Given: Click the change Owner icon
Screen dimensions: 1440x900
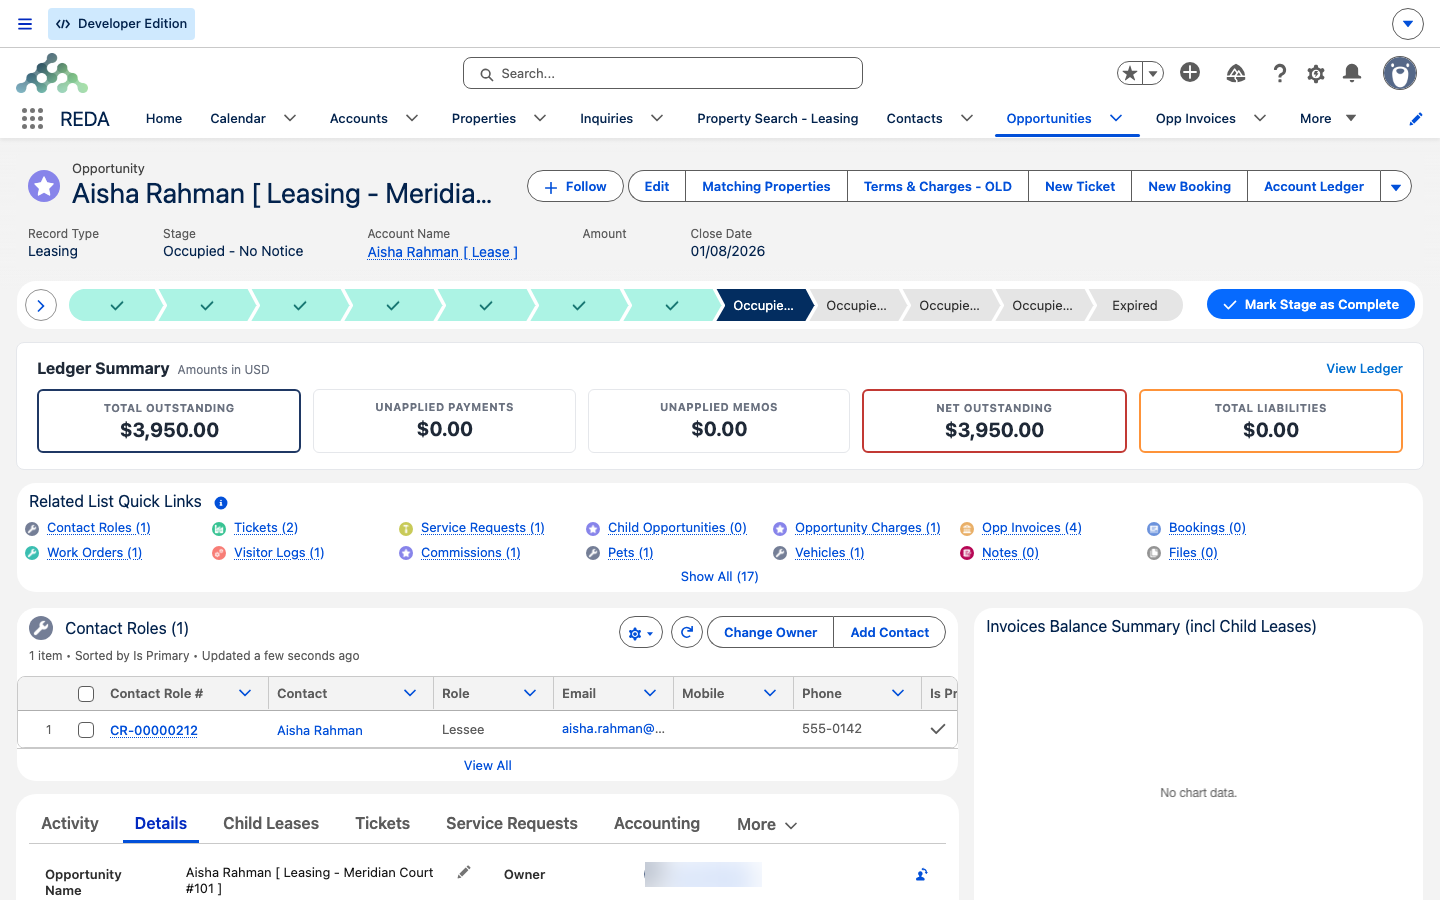Looking at the screenshot, I should click(x=921, y=875).
